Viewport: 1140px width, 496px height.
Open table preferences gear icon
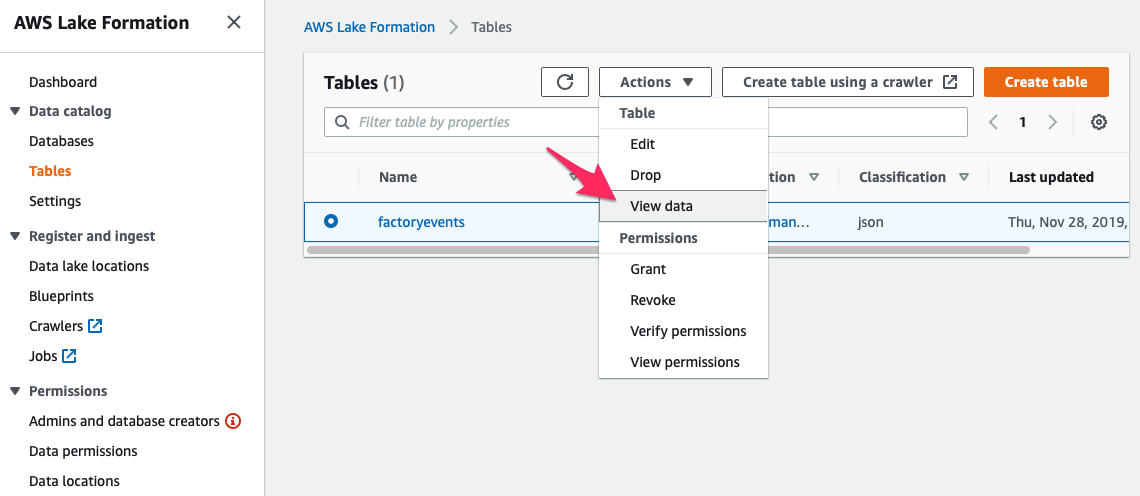[1099, 122]
